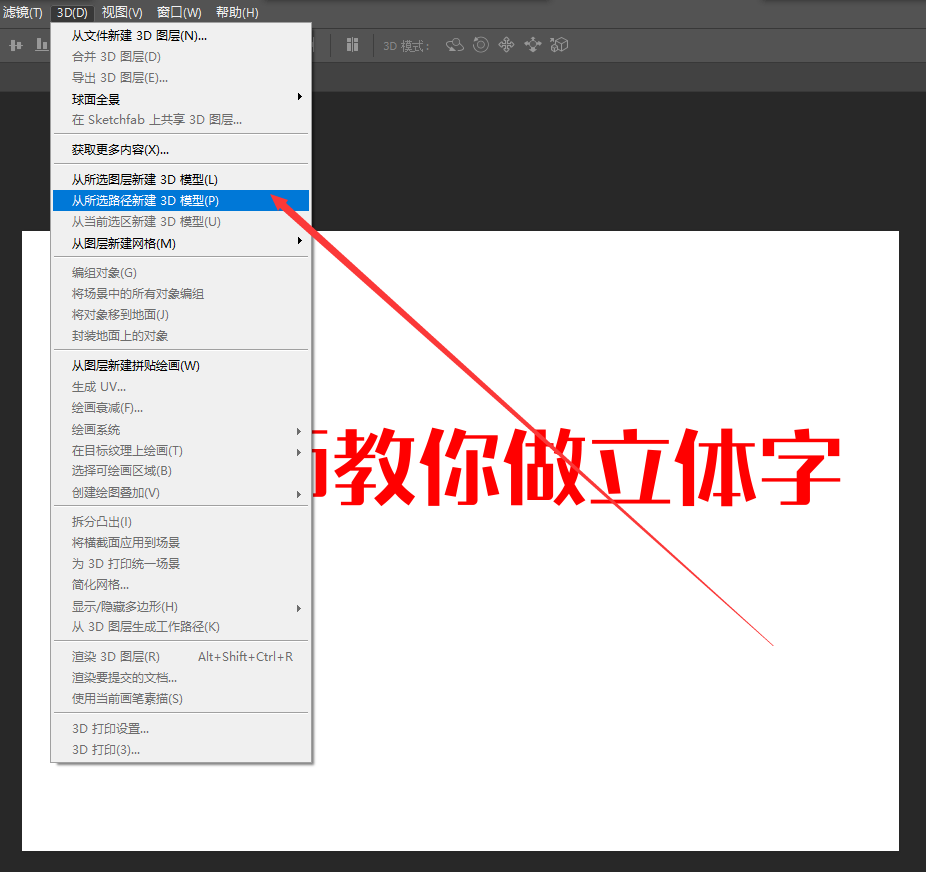Choose 生成 UV...
This screenshot has height=872, width=926.
(181, 387)
